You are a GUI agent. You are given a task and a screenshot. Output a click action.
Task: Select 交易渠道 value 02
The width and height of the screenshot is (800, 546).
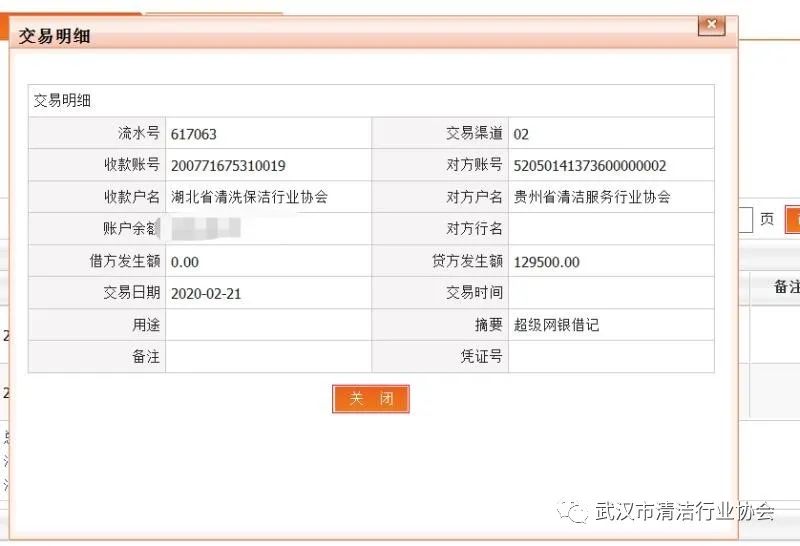(521, 134)
